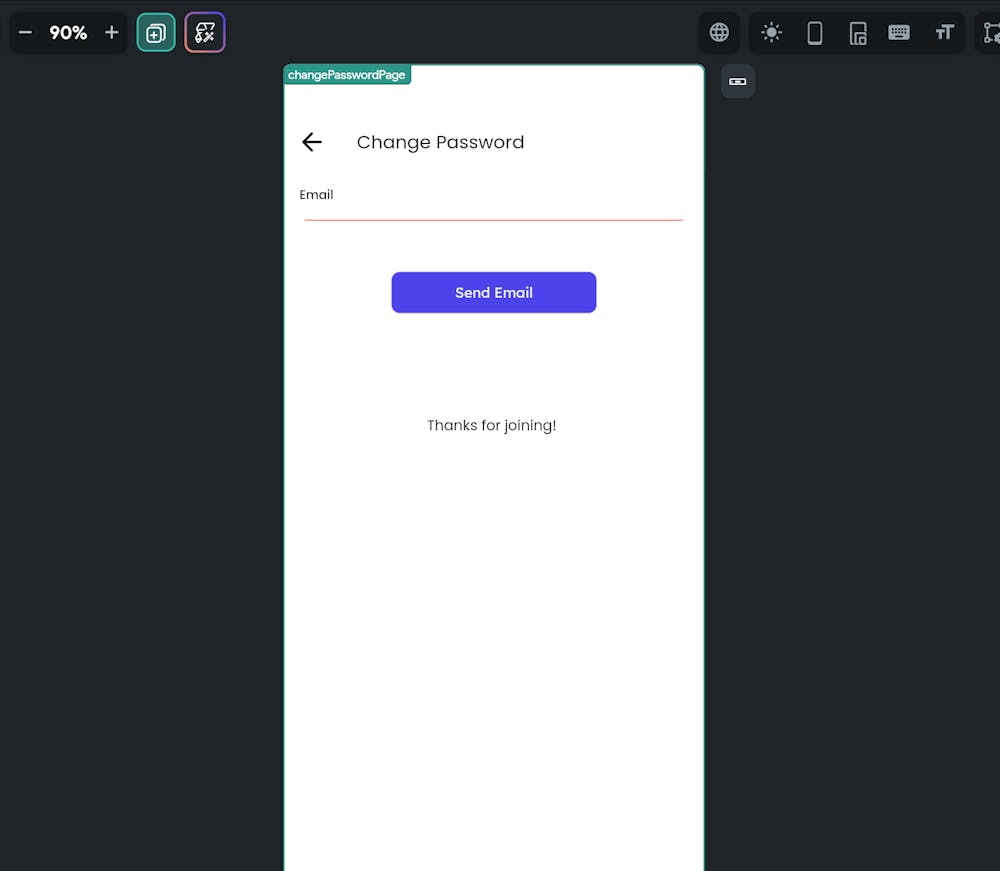This screenshot has width=1000, height=871.
Task: Click the Send Email button
Action: tap(493, 292)
